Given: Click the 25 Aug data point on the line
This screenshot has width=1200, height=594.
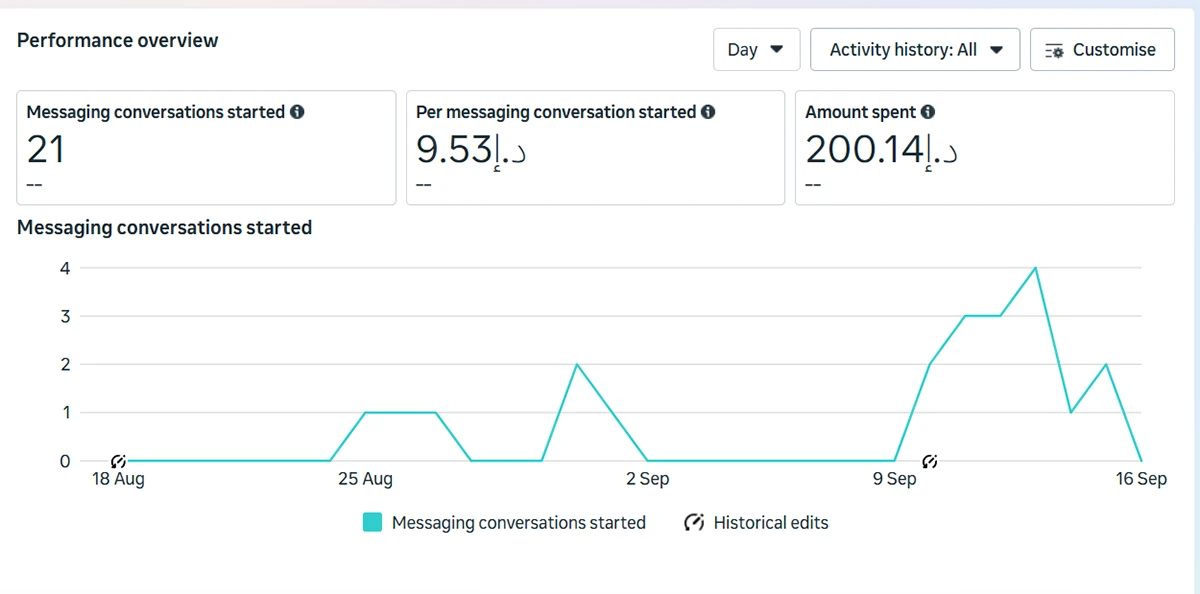Looking at the screenshot, I should (365, 413).
